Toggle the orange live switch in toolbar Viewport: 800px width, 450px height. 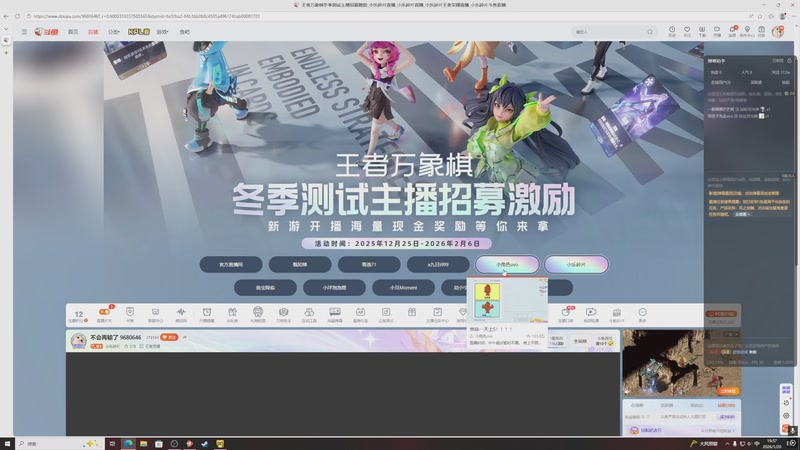(104, 312)
